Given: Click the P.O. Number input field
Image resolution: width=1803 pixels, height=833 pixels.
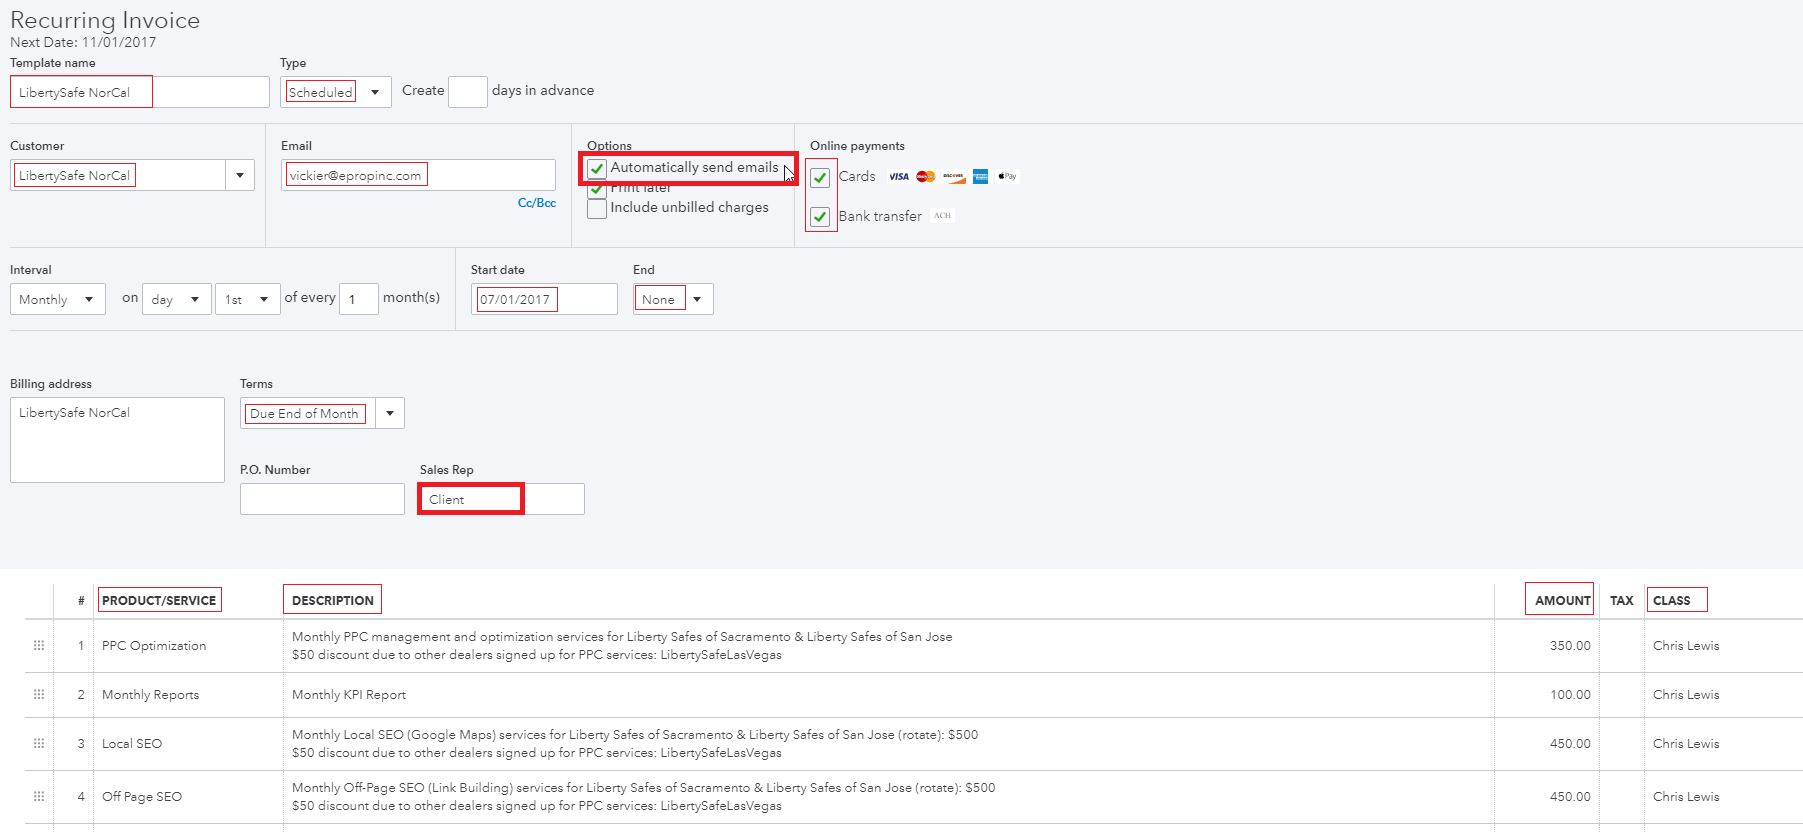Looking at the screenshot, I should (x=322, y=499).
